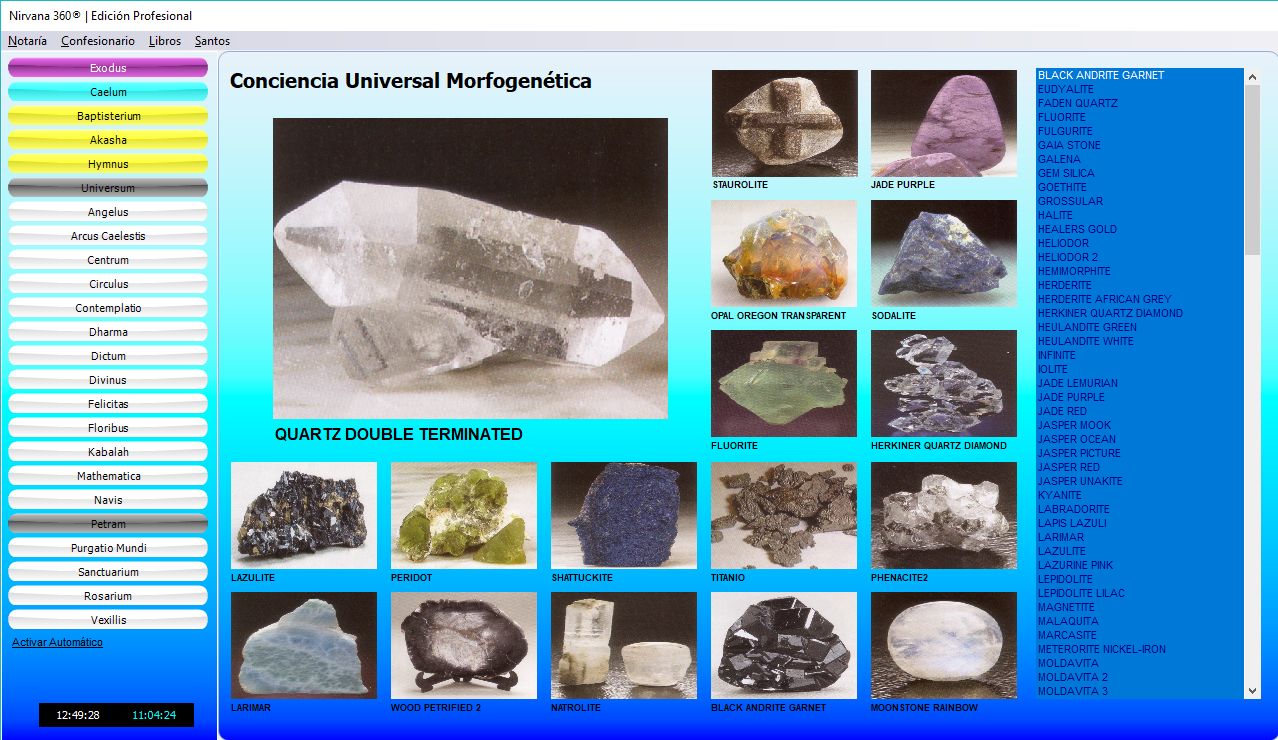Viewport: 1278px width, 740px height.
Task: Pick LAPIS LAZULI from the list
Action: coord(1140,523)
